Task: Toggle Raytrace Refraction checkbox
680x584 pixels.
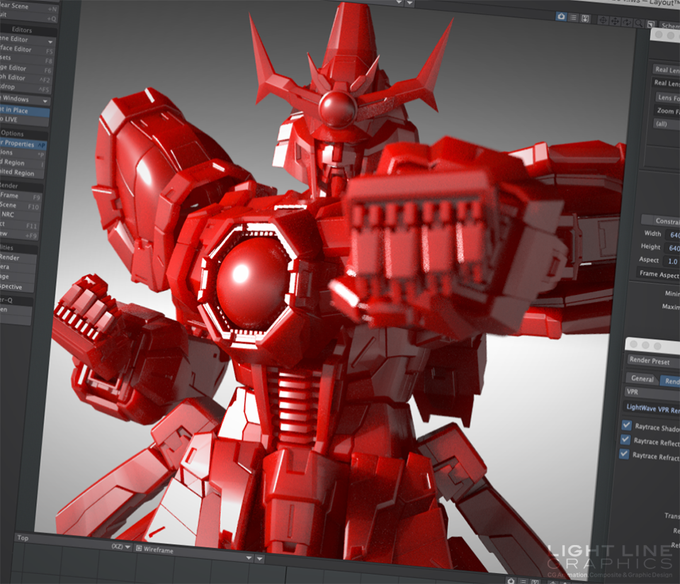Action: click(x=624, y=453)
